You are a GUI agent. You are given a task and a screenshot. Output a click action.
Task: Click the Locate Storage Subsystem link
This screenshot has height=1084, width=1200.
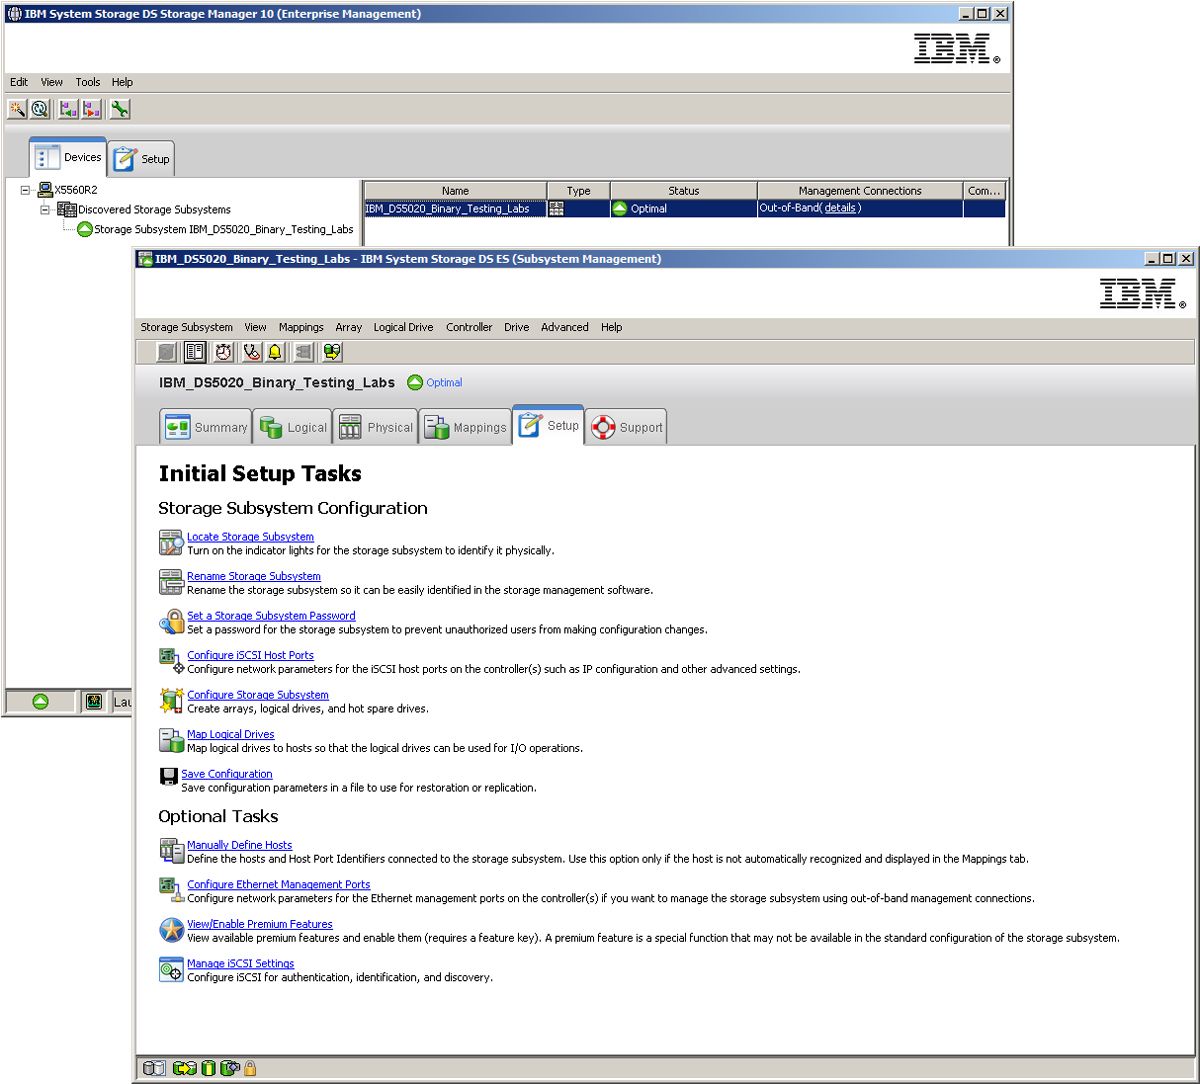[250, 537]
